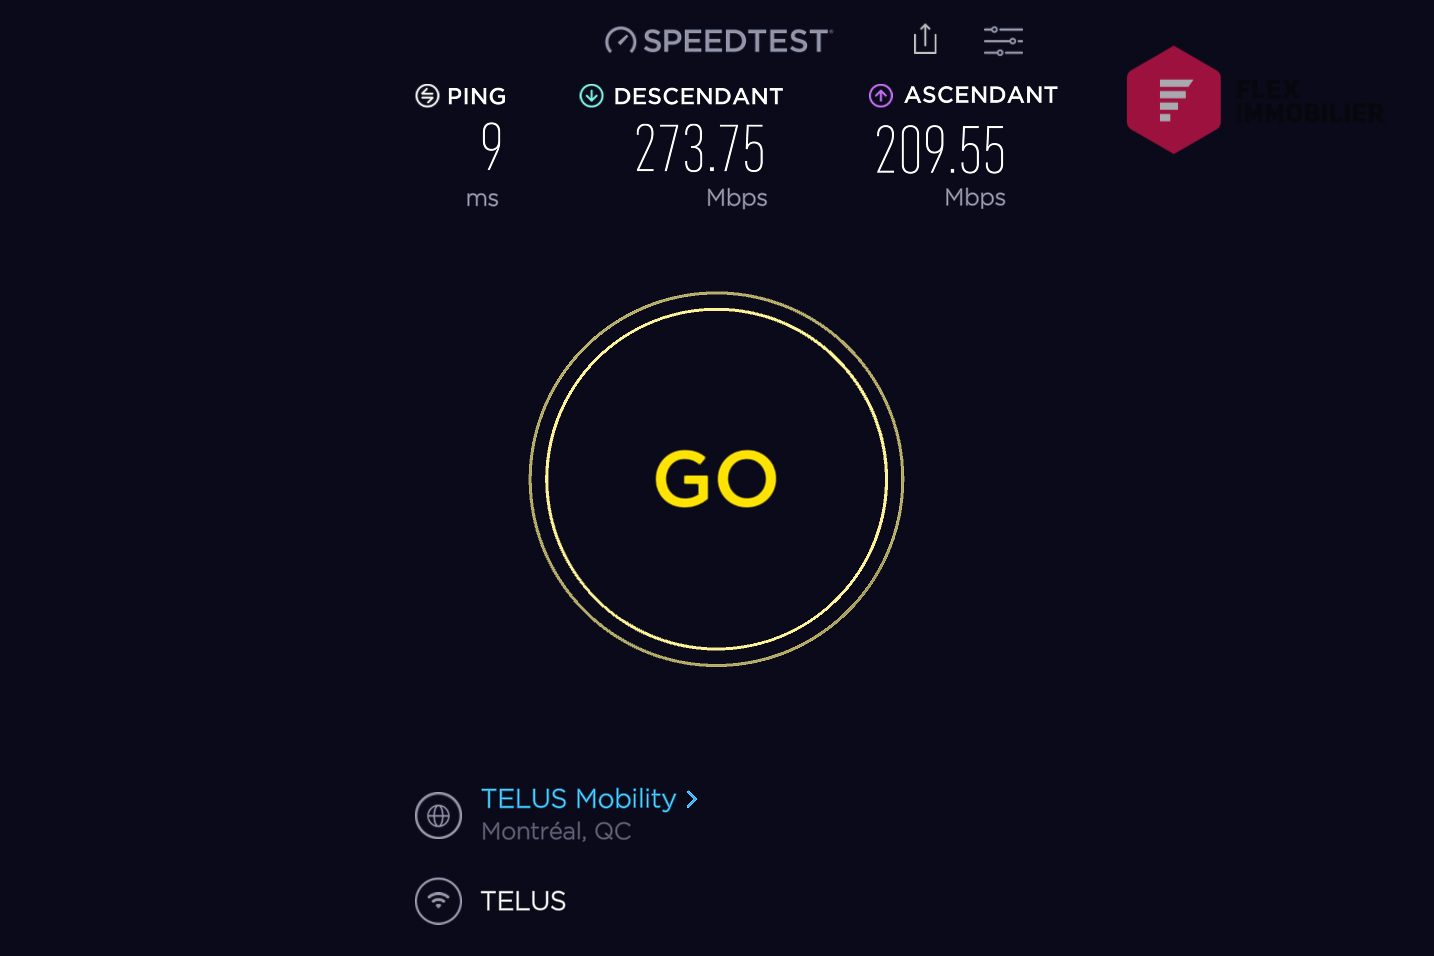Click the Montréal, QC server location text

click(x=556, y=831)
